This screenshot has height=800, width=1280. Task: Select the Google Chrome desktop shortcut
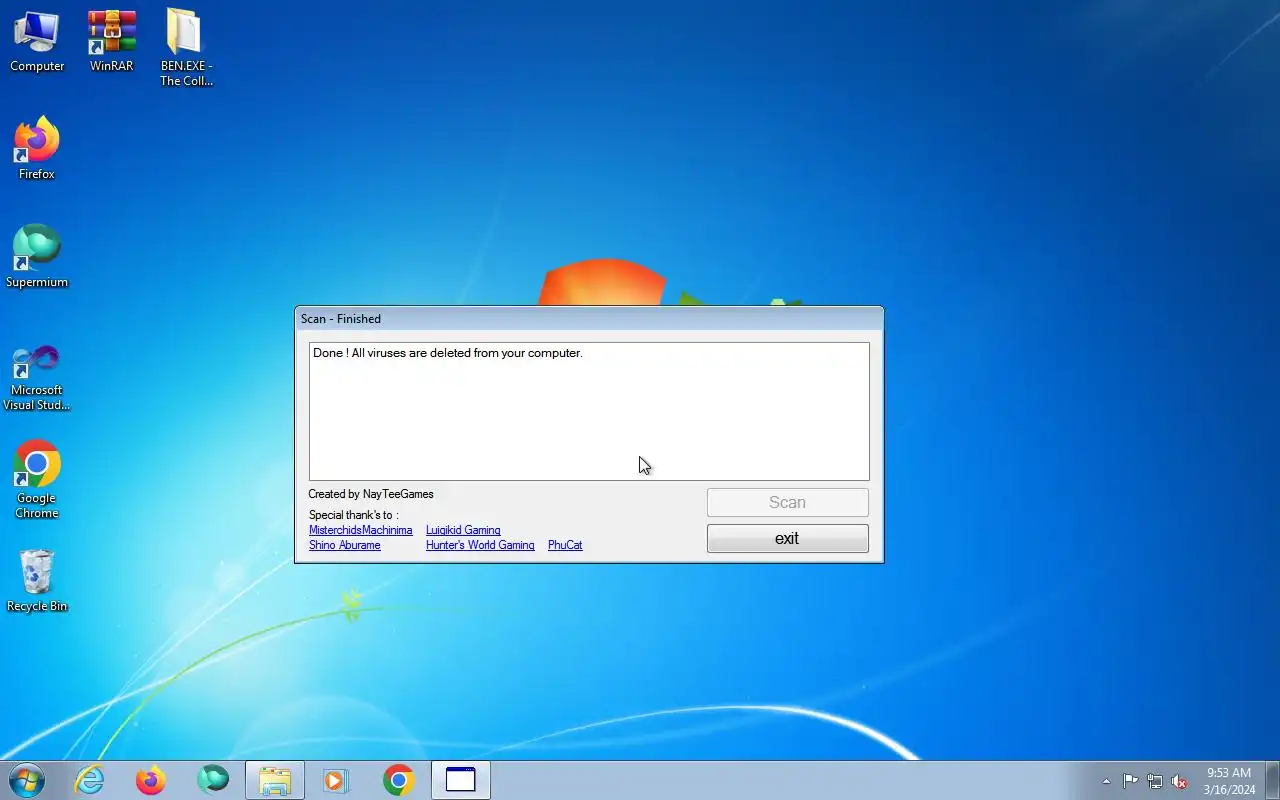(37, 480)
